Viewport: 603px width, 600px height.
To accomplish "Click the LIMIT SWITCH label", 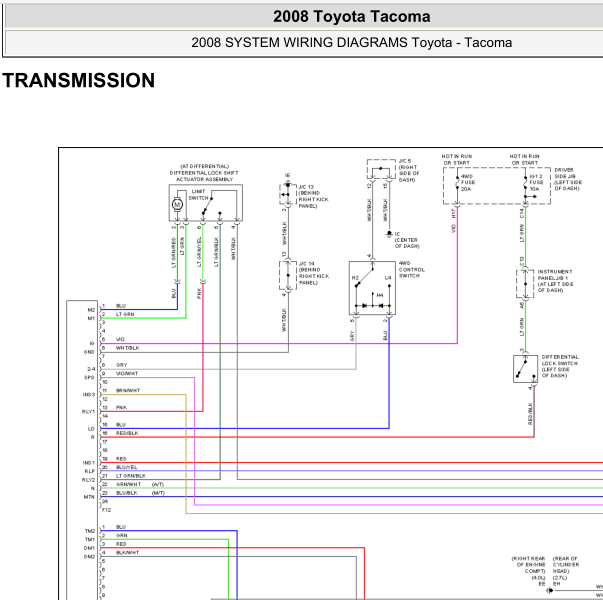I will point(198,195).
